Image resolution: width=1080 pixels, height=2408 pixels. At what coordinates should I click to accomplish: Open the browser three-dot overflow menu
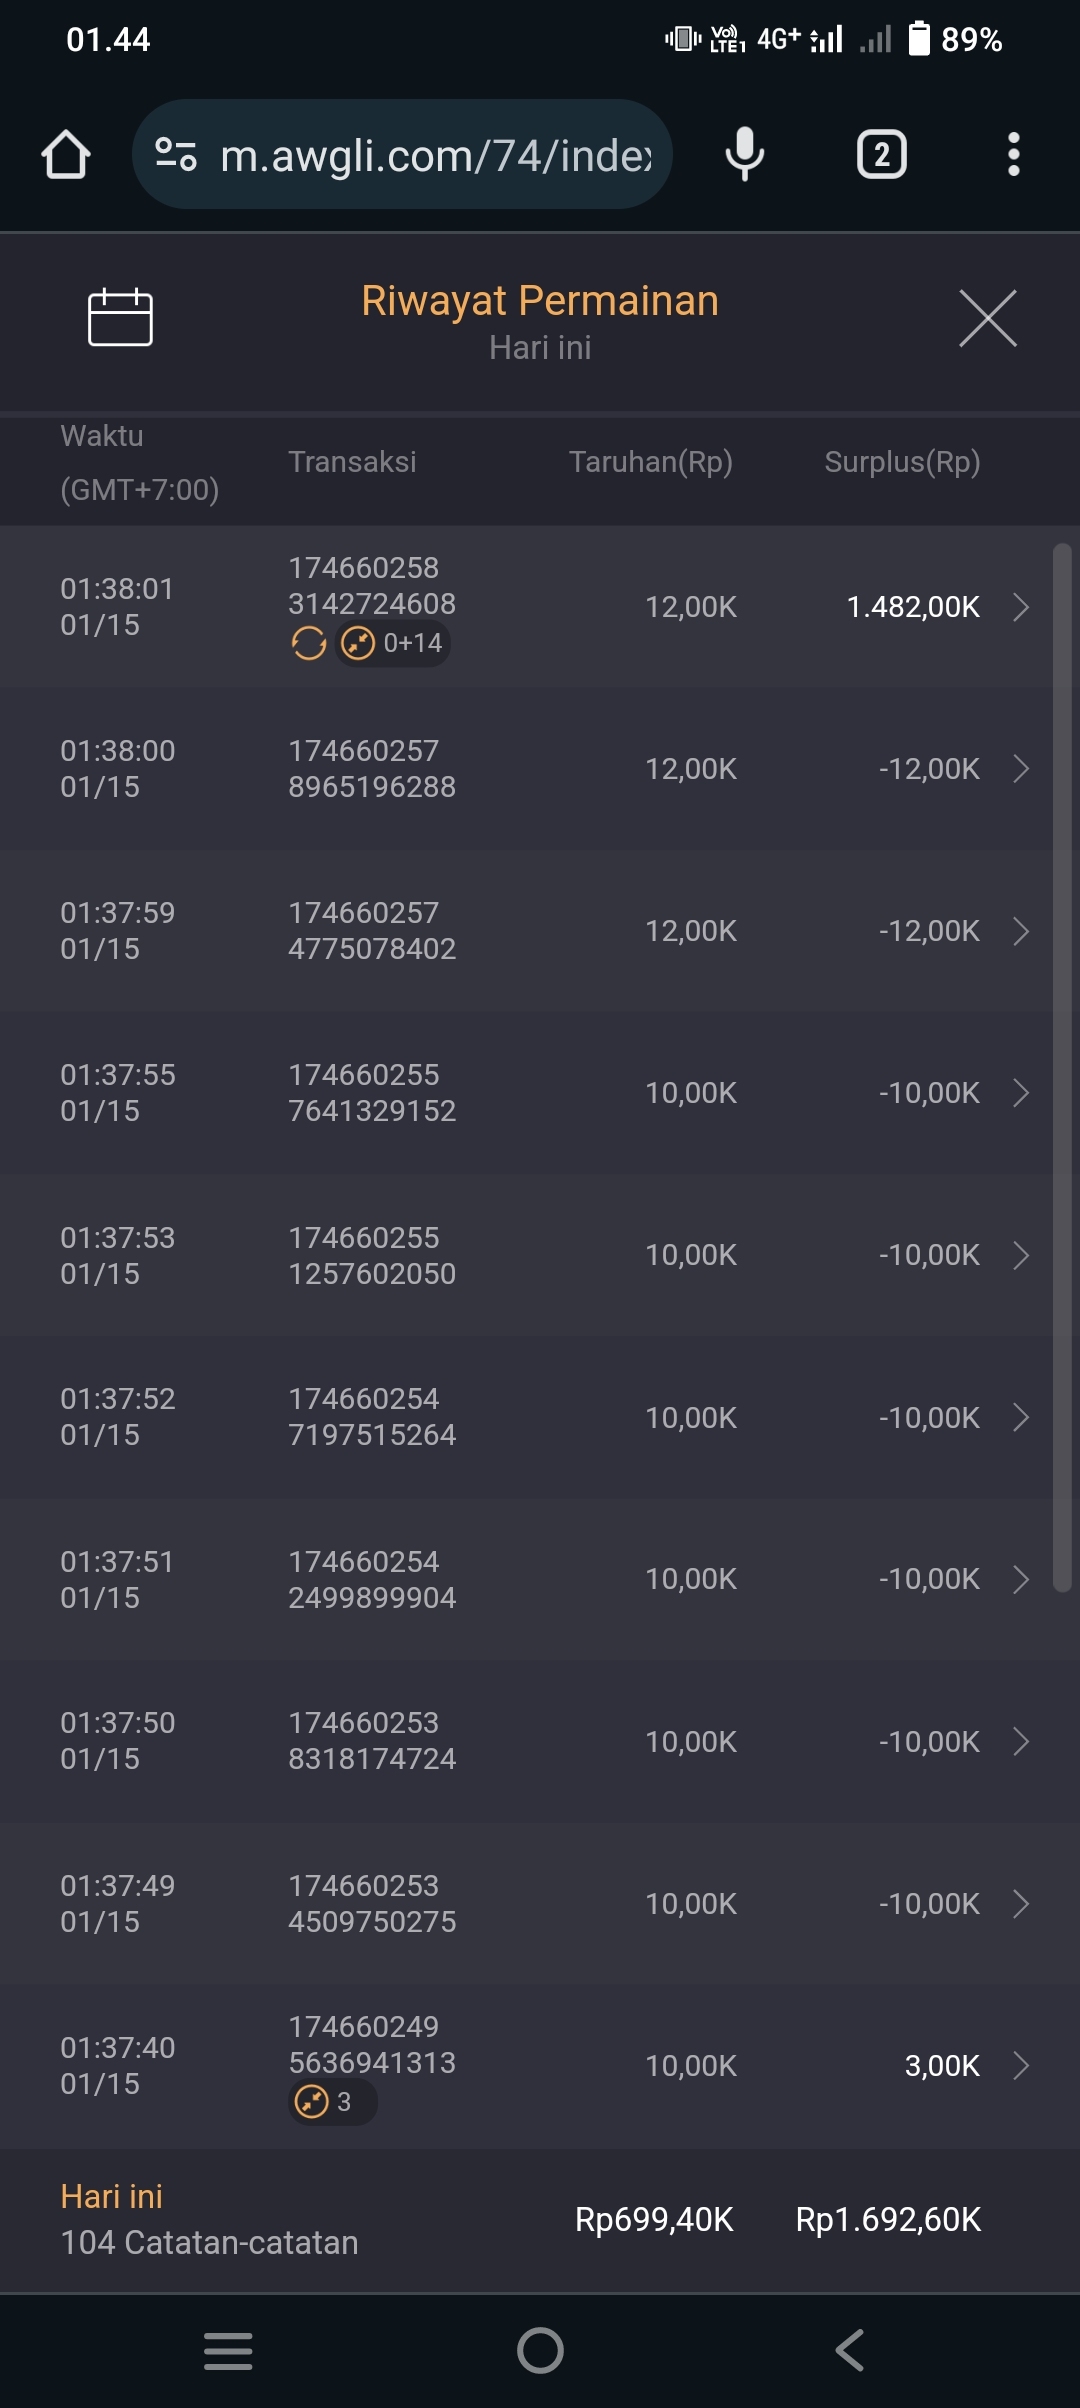tap(1013, 155)
